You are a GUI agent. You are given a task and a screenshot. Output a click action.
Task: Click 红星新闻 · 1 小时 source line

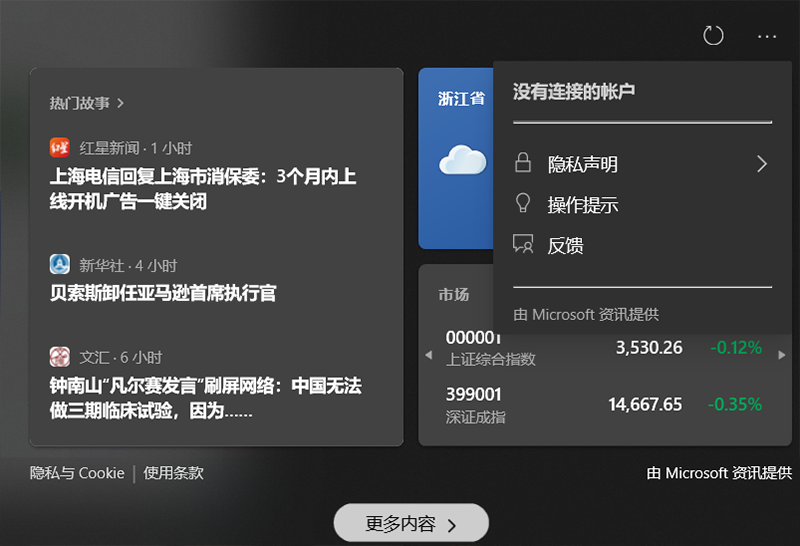click(136, 148)
